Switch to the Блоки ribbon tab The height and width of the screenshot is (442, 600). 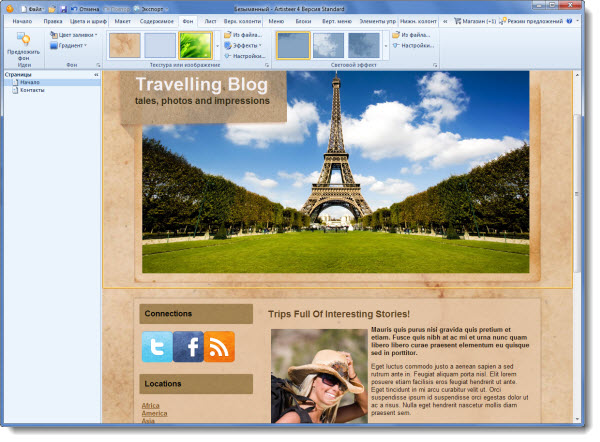pos(304,20)
